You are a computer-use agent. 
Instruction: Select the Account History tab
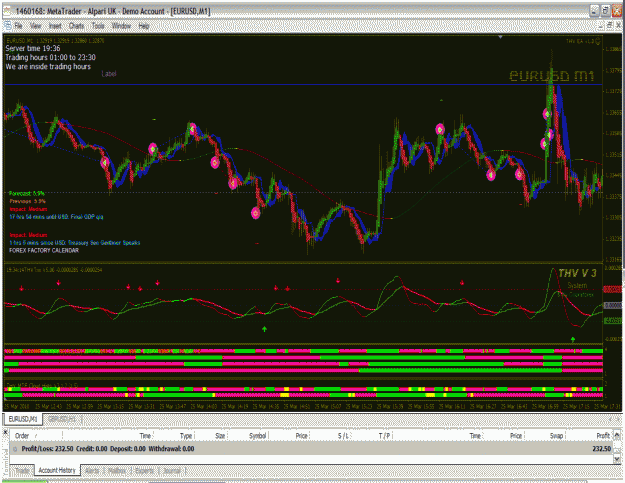[57, 470]
